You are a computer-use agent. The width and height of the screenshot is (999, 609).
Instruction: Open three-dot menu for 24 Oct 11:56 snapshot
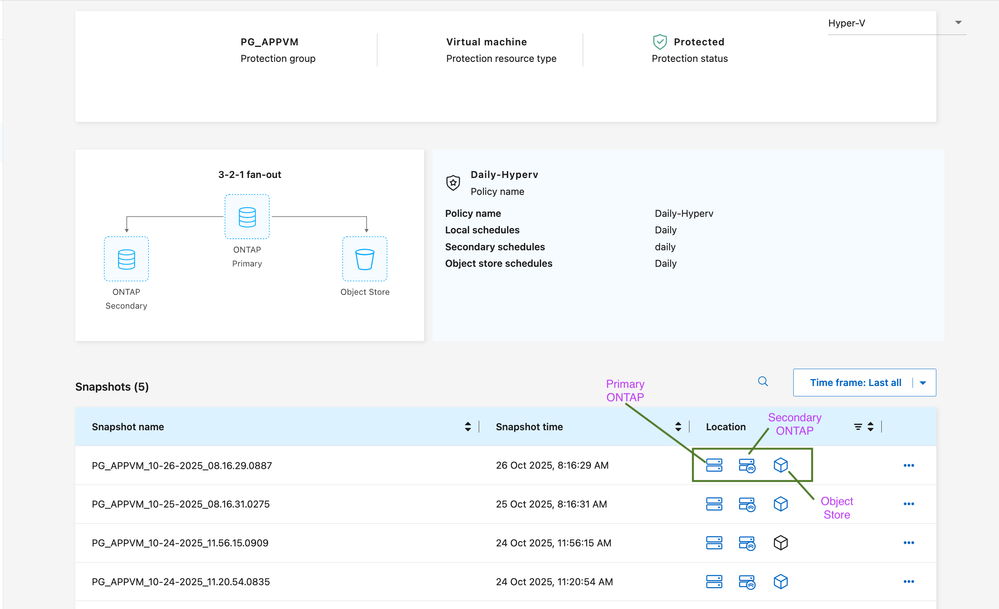pos(908,543)
